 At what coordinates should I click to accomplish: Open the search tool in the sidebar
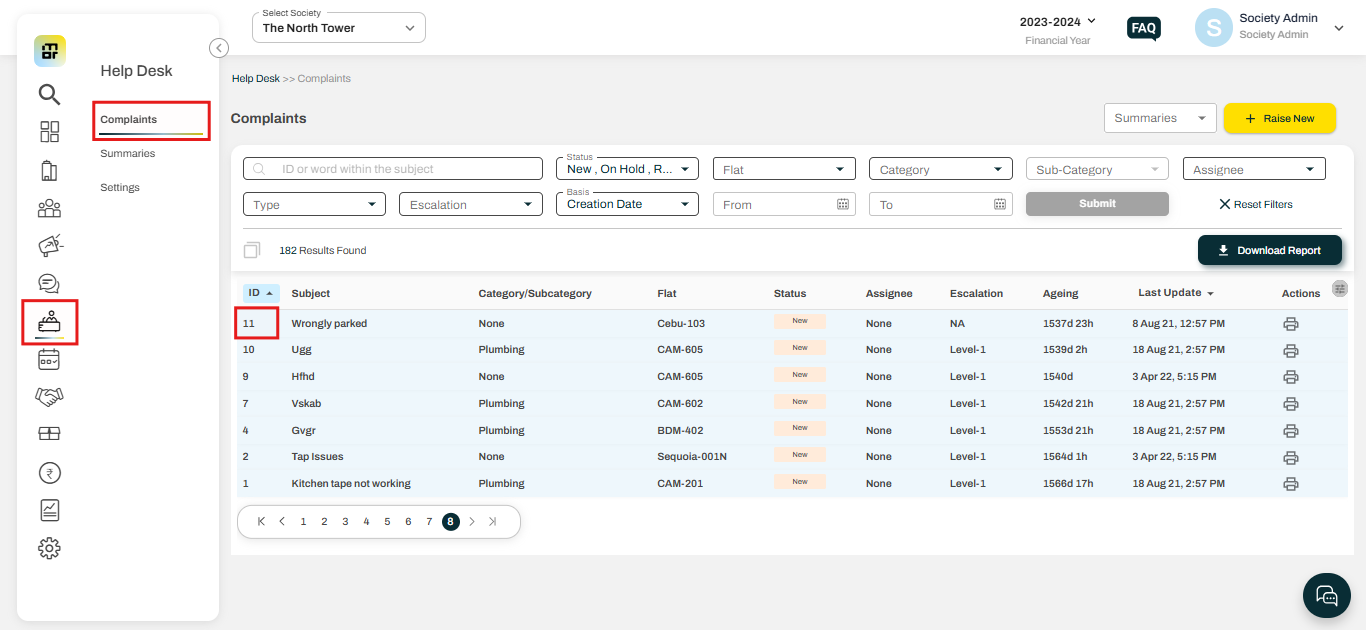(x=48, y=94)
